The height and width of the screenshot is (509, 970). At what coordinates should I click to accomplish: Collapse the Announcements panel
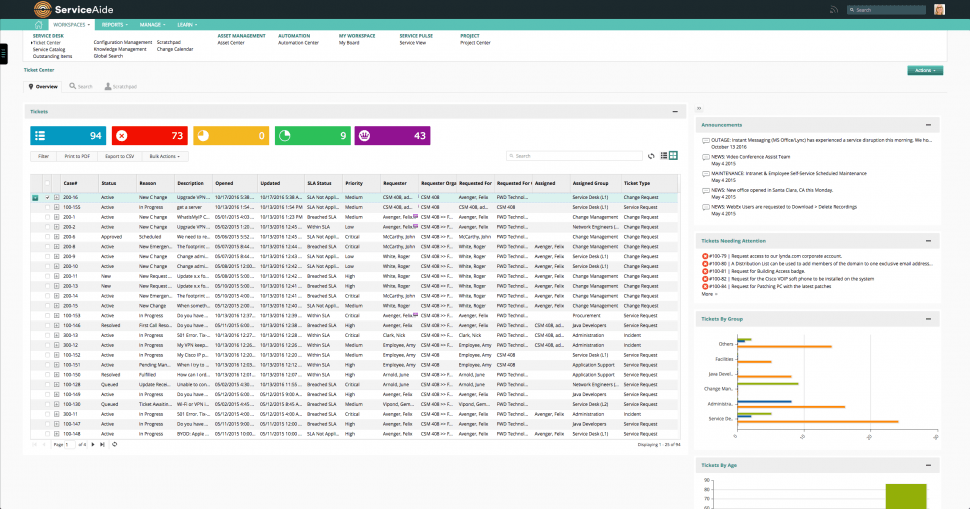click(x=928, y=125)
